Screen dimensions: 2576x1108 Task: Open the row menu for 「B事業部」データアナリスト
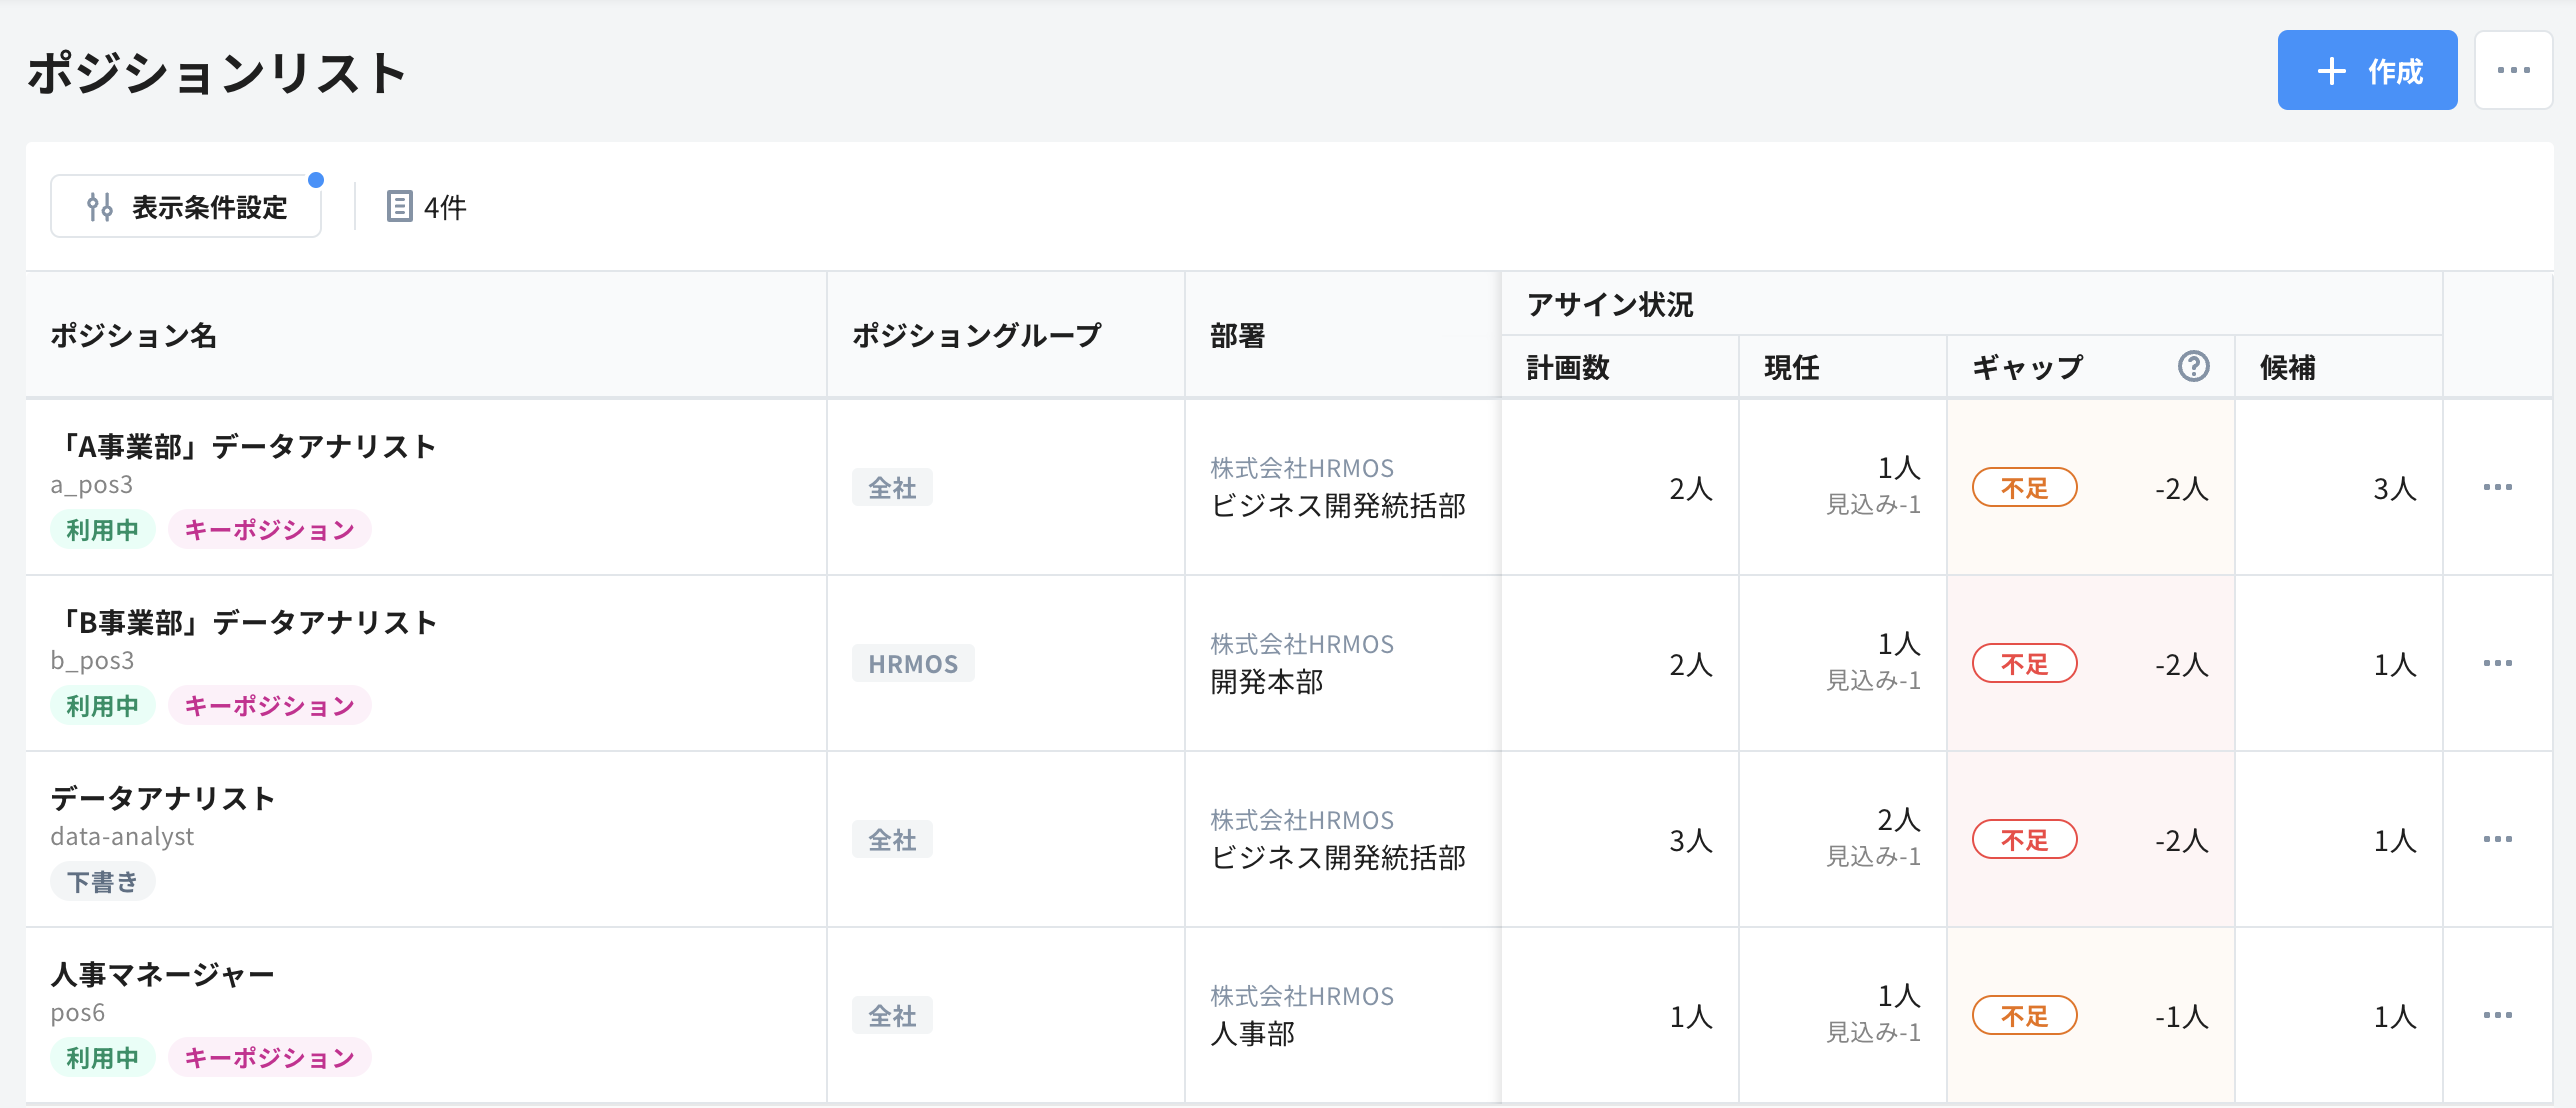click(x=2498, y=662)
